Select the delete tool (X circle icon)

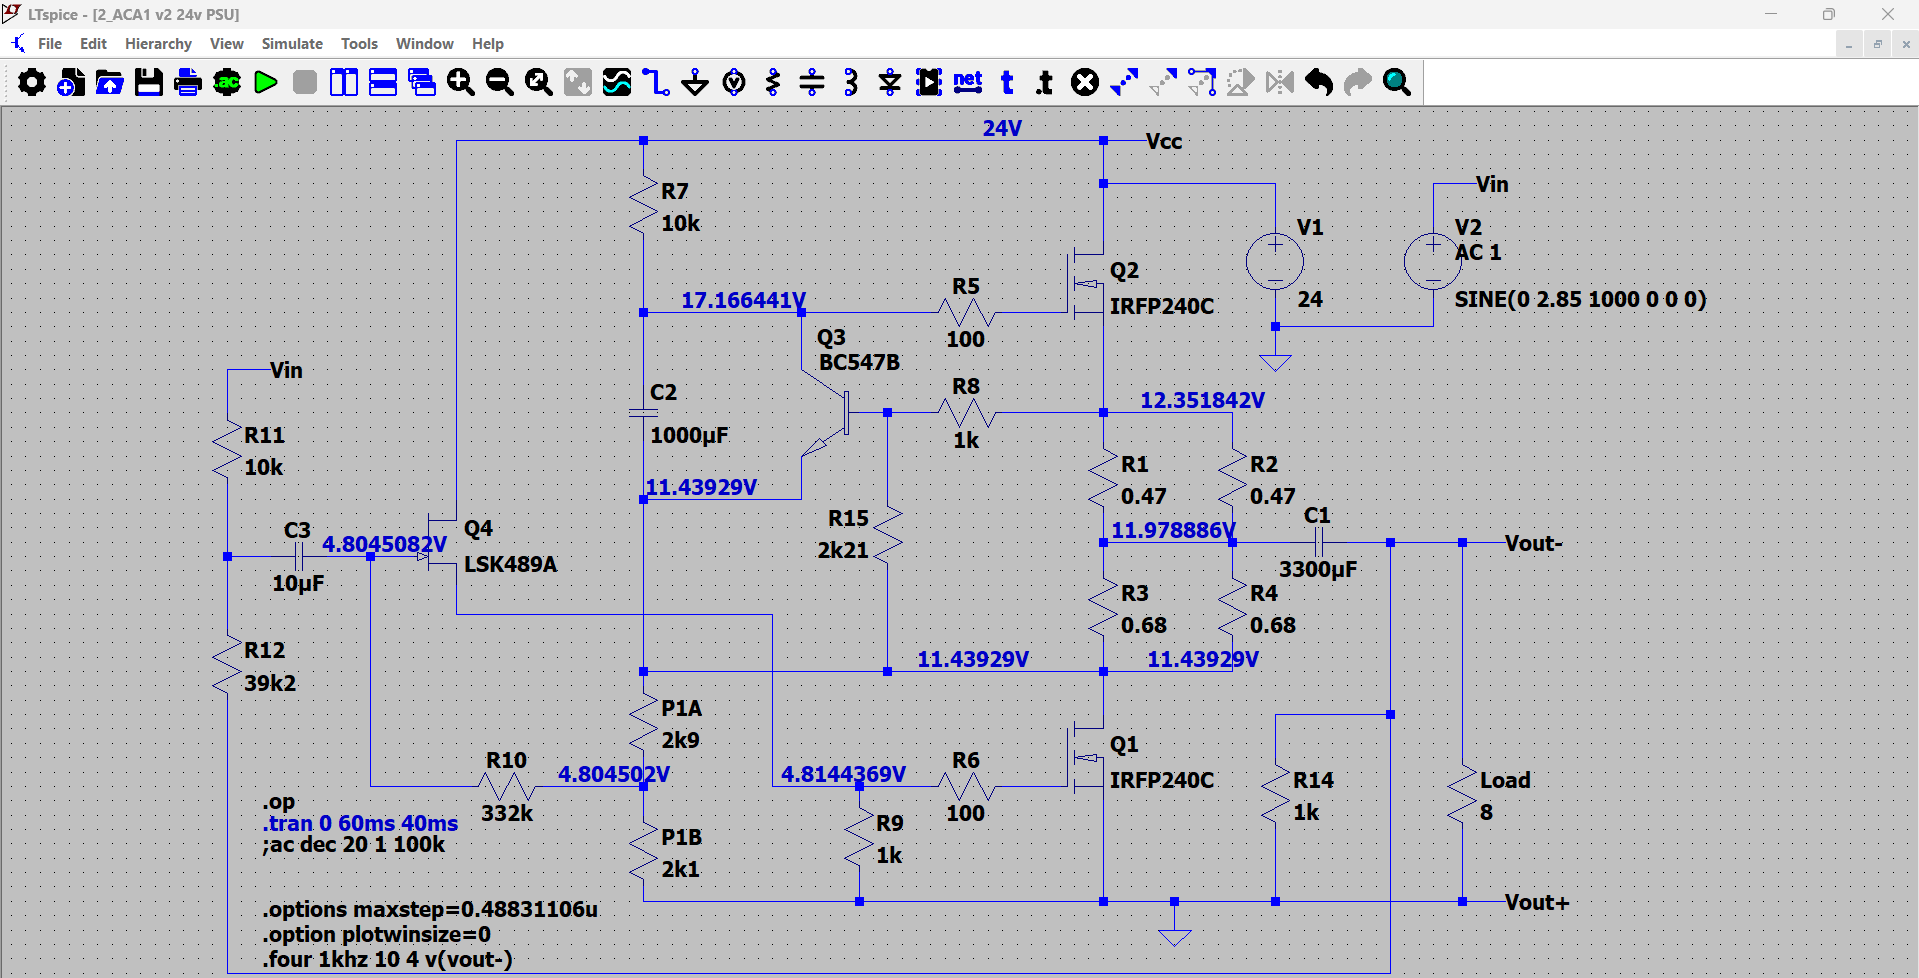tap(1085, 82)
